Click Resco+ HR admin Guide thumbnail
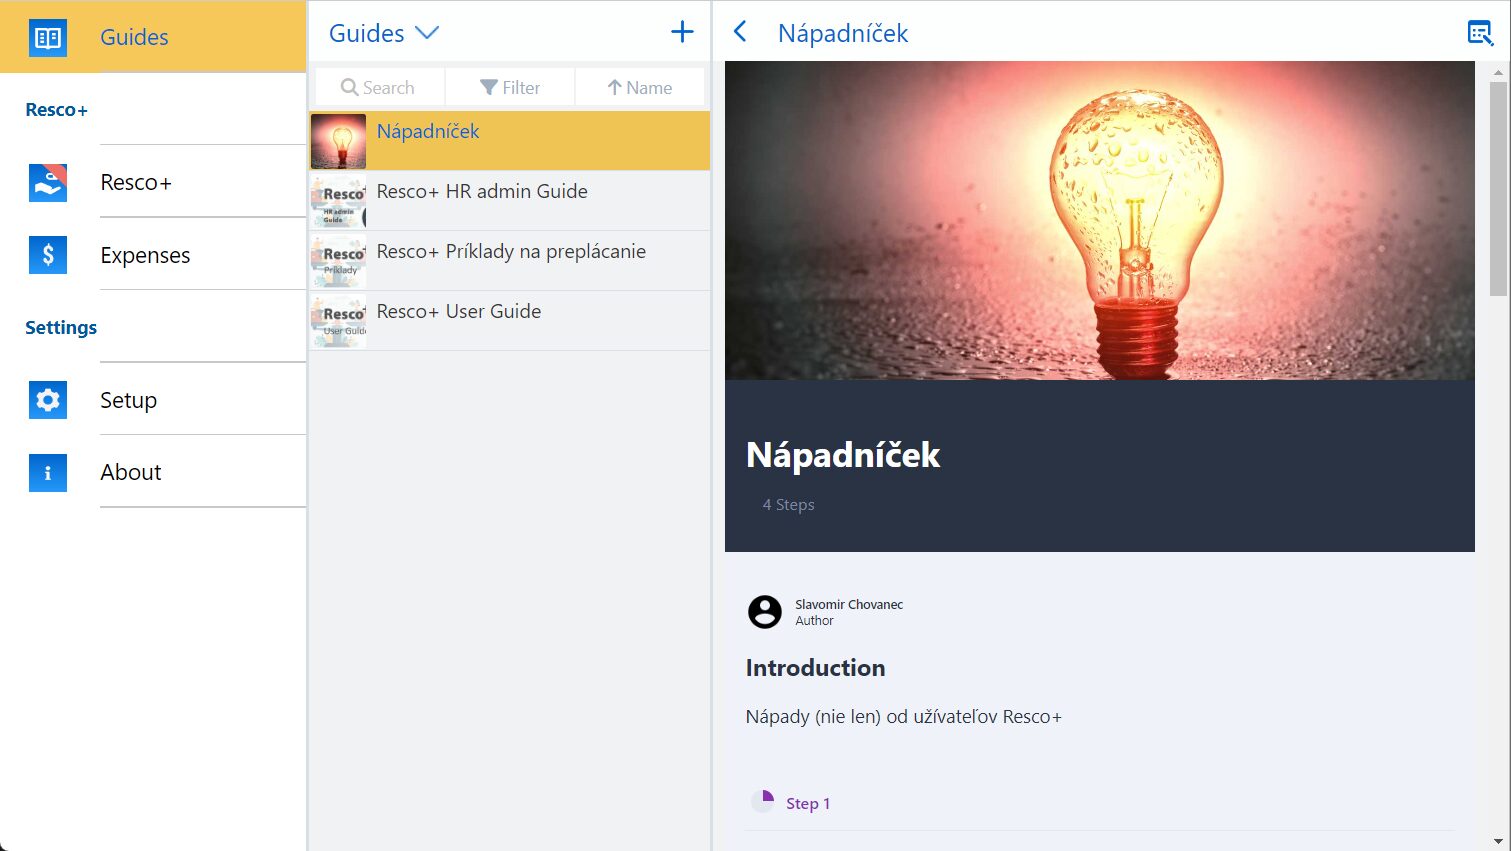1511x851 pixels. point(338,201)
